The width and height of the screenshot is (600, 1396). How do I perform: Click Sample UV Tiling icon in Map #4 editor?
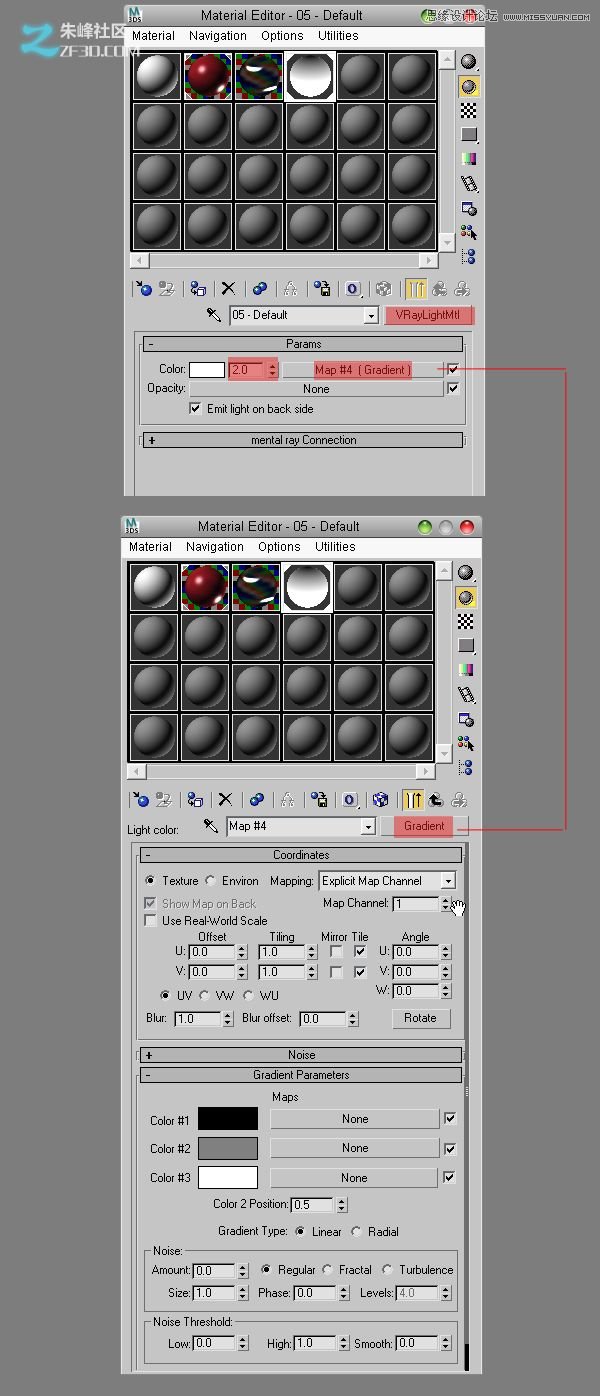[466, 646]
